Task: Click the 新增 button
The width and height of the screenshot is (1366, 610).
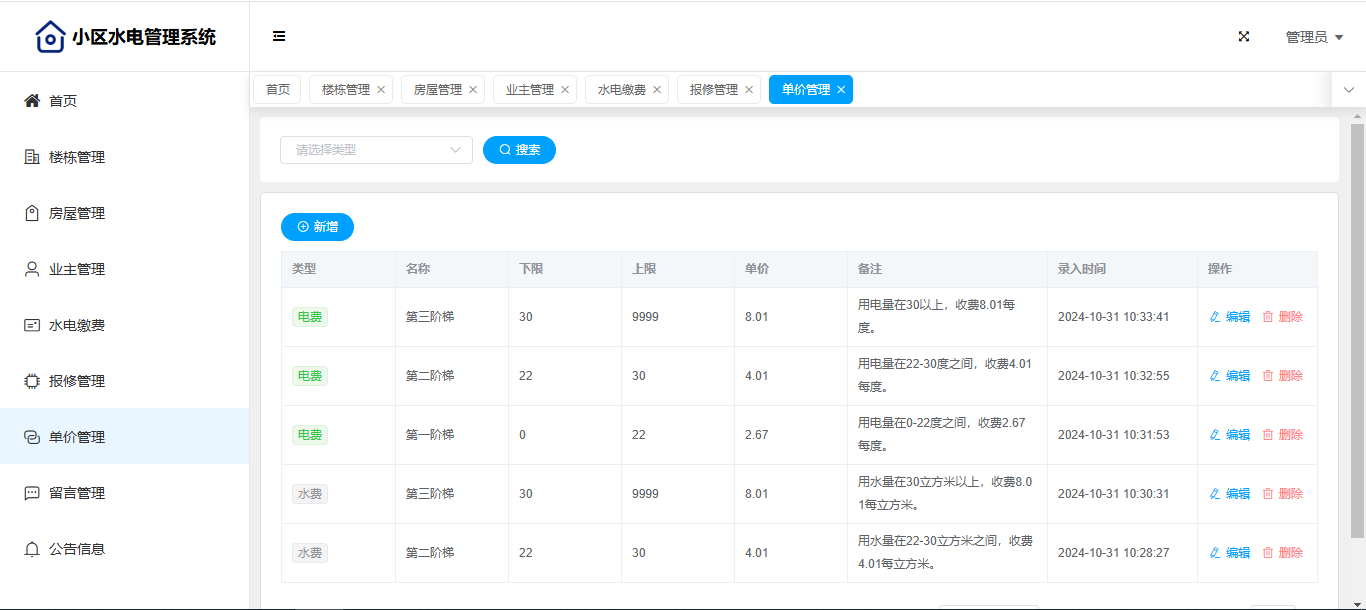Action: pos(317,227)
